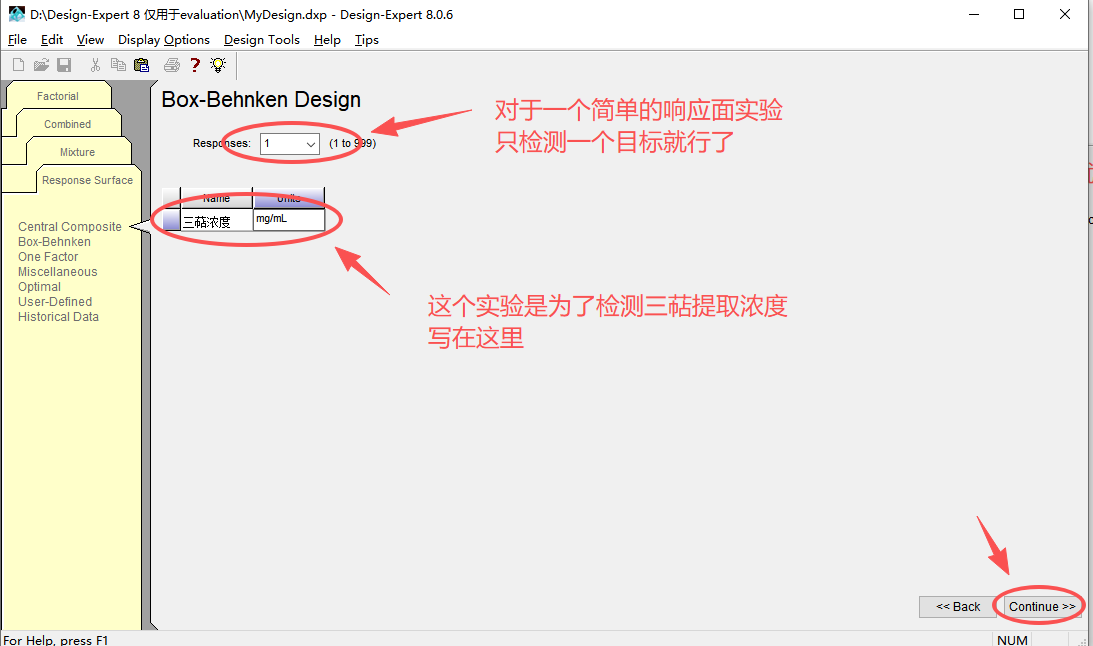This screenshot has height=646, width=1093.
Task: Click the New Design toolbar icon
Action: 18,65
